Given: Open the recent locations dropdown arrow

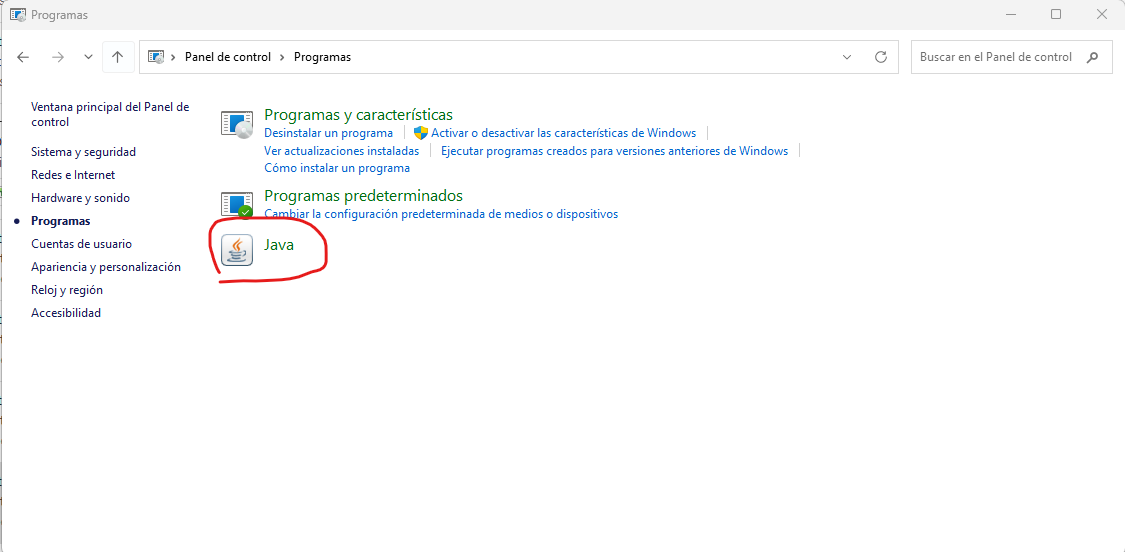Looking at the screenshot, I should click(88, 57).
